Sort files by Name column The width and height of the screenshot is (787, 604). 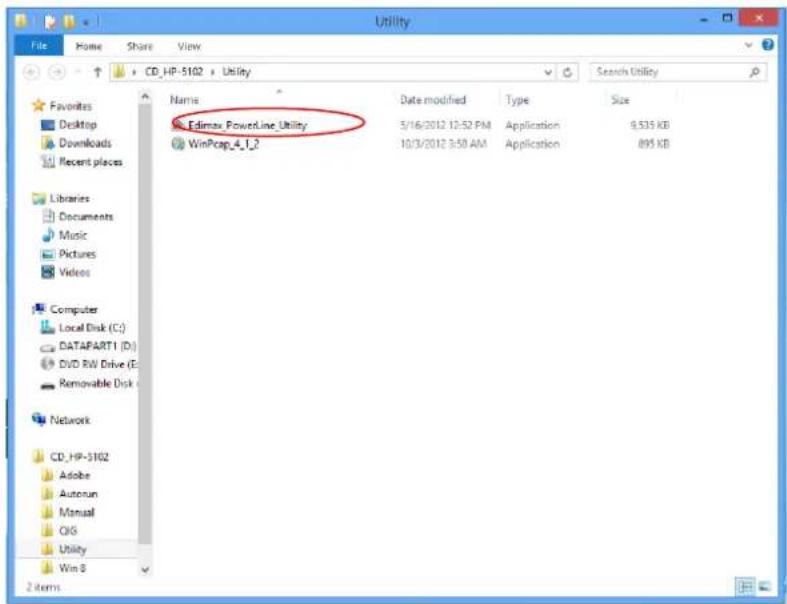[184, 100]
